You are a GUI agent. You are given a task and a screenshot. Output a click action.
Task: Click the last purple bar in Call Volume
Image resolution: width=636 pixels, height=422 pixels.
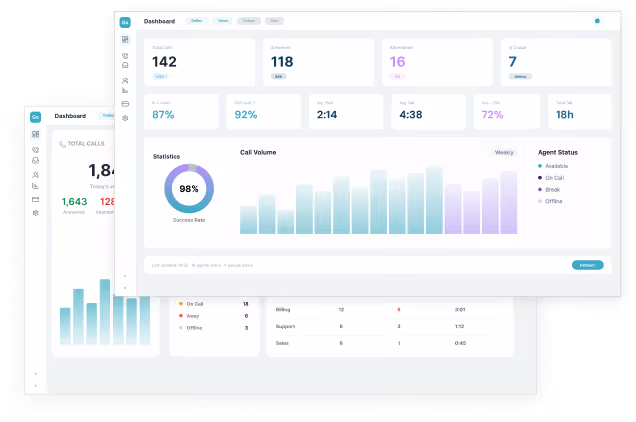[509, 202]
